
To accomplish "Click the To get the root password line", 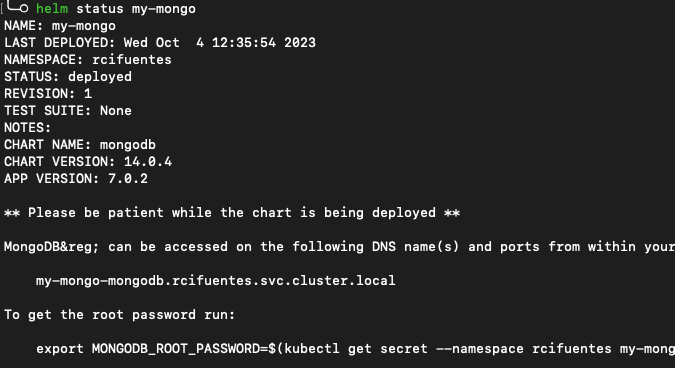I will pyautogui.click(x=120, y=315).
